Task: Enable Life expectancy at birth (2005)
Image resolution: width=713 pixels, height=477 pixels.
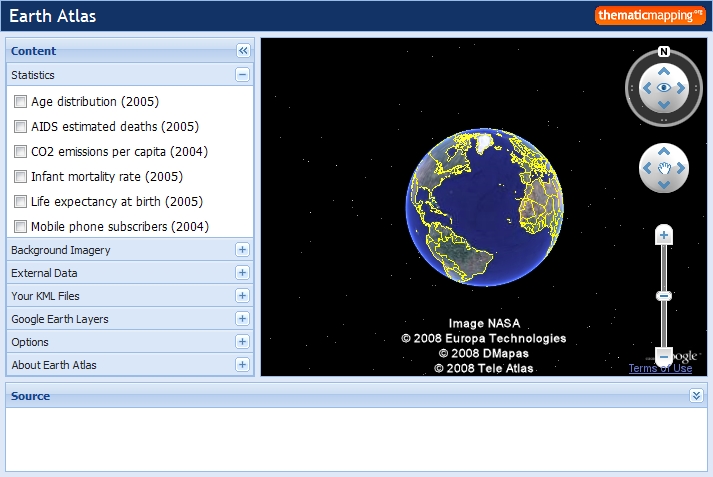Action: point(20,201)
